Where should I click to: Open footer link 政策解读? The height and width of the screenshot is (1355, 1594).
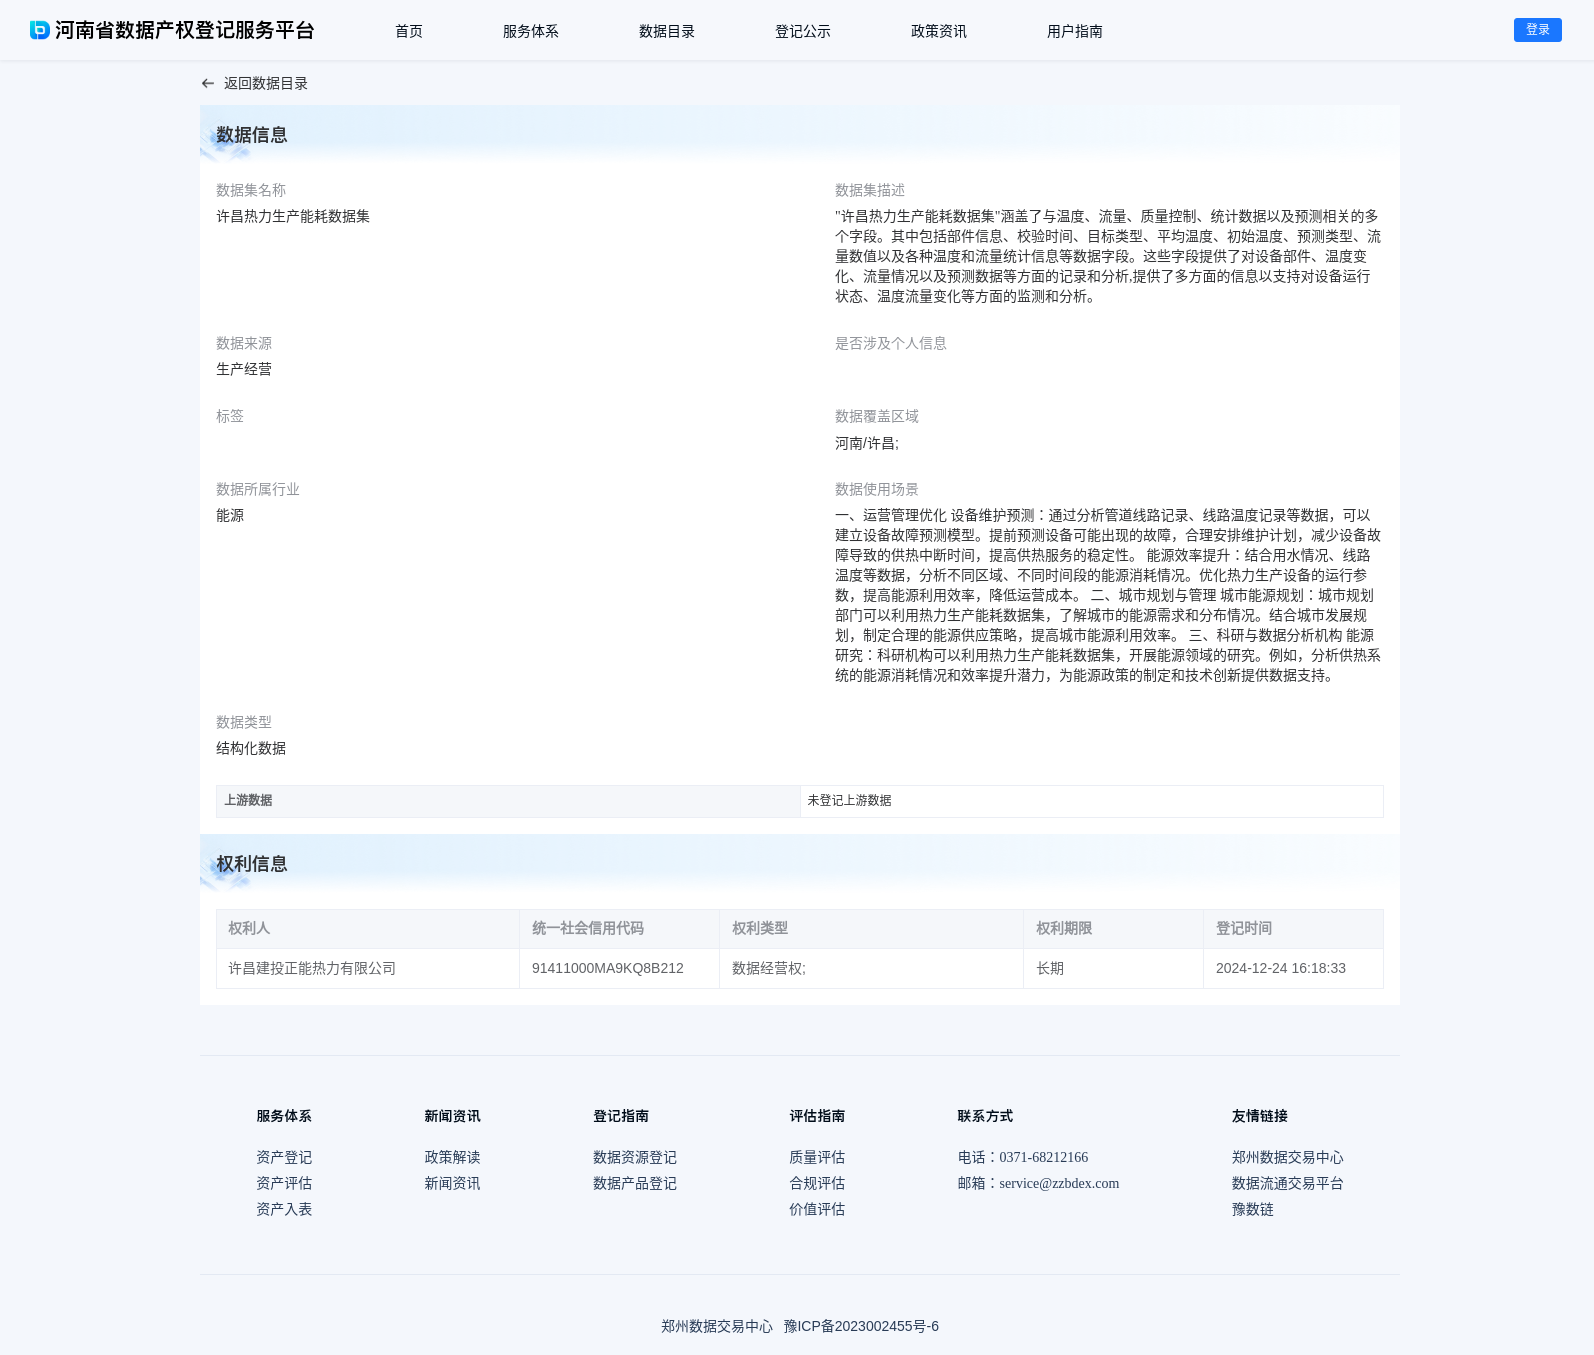point(452,1157)
